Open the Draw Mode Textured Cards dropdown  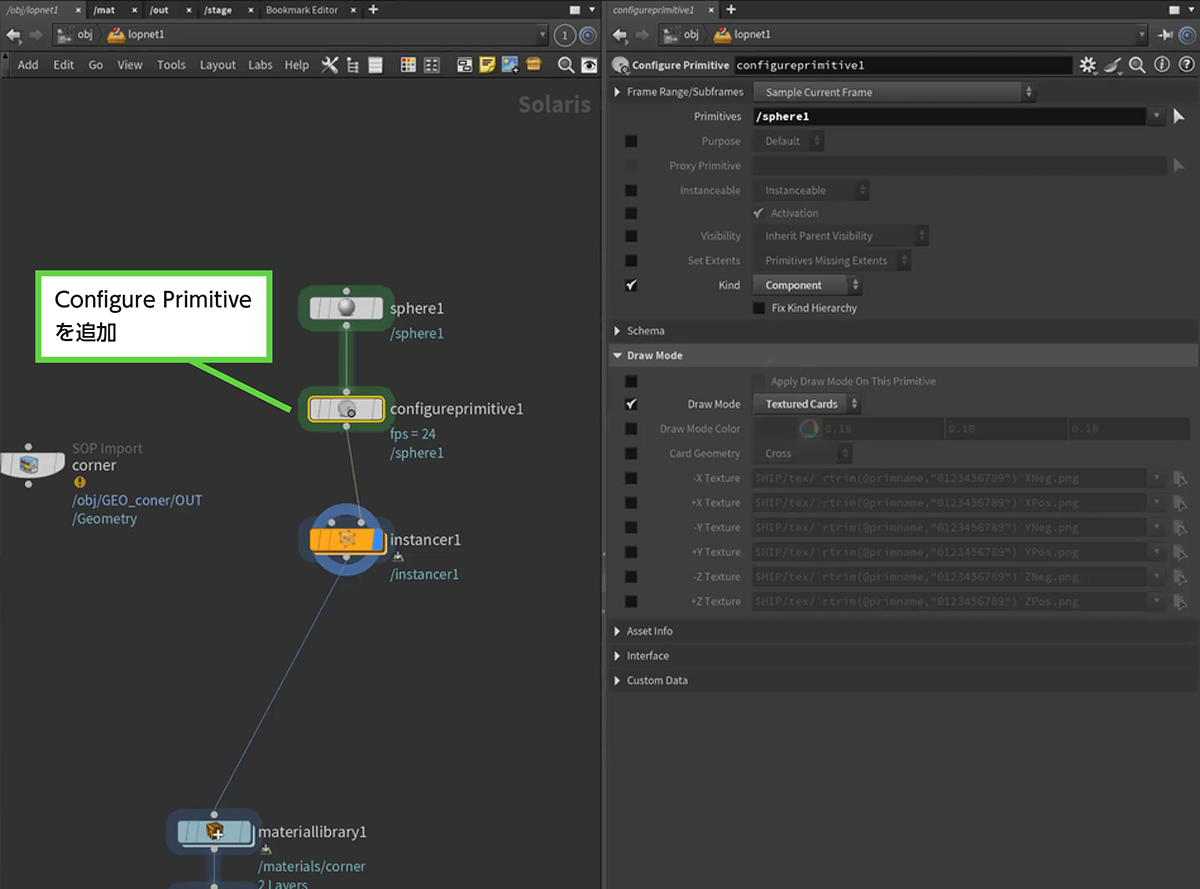coord(806,404)
